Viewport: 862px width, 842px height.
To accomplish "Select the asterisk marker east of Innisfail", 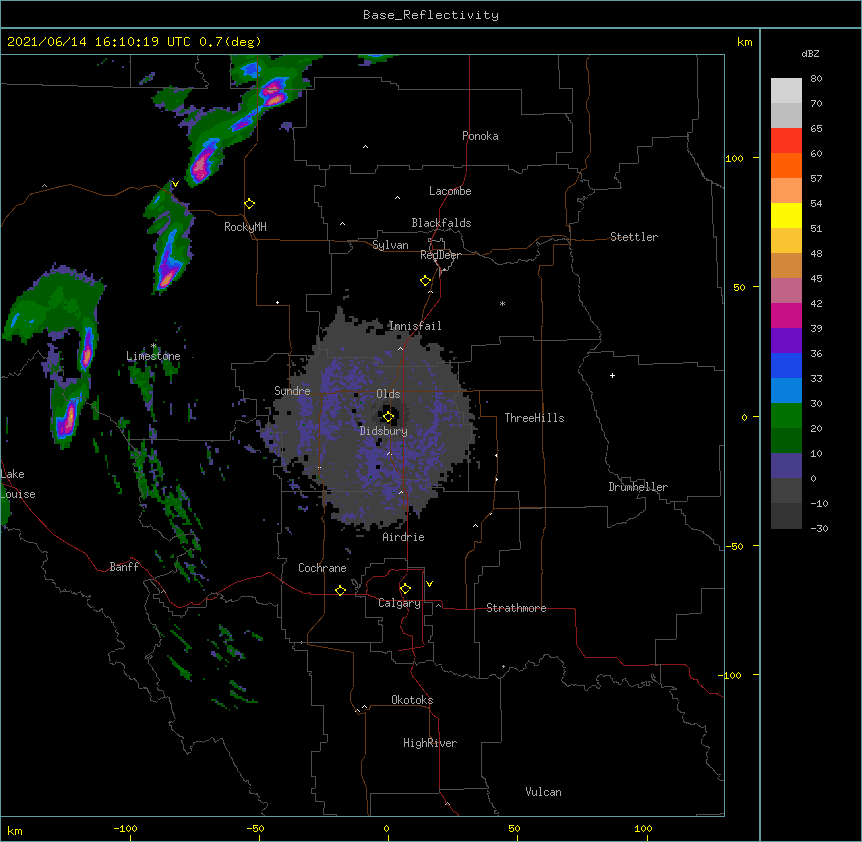I will click(502, 303).
